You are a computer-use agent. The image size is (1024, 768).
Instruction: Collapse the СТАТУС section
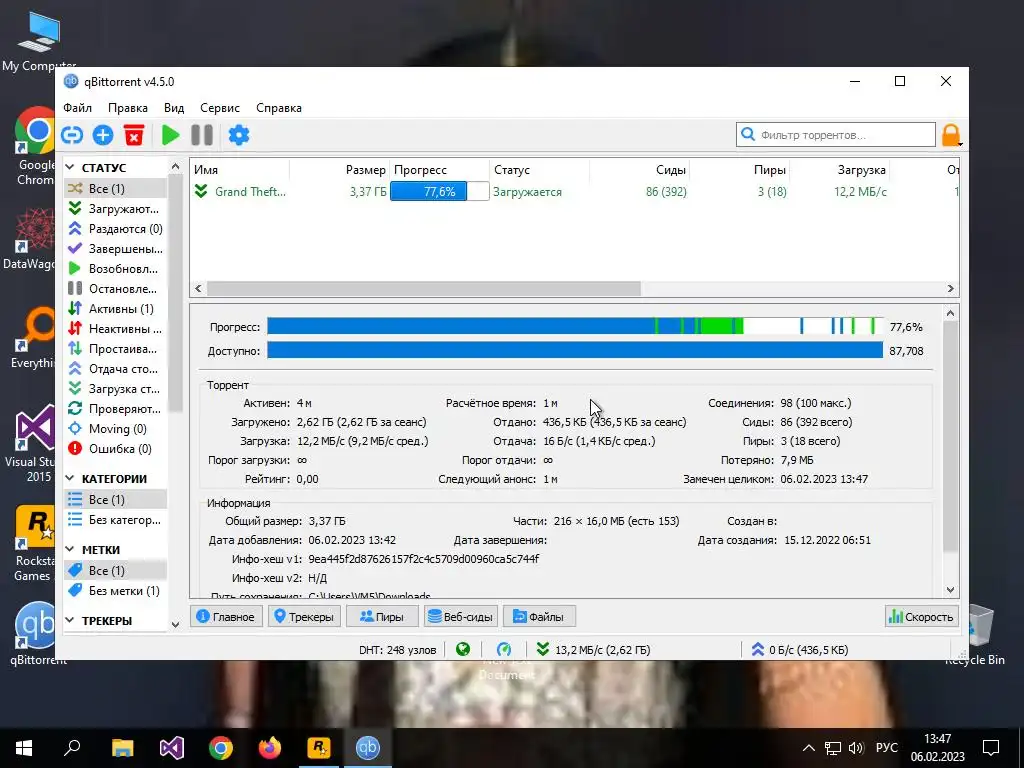tap(70, 167)
